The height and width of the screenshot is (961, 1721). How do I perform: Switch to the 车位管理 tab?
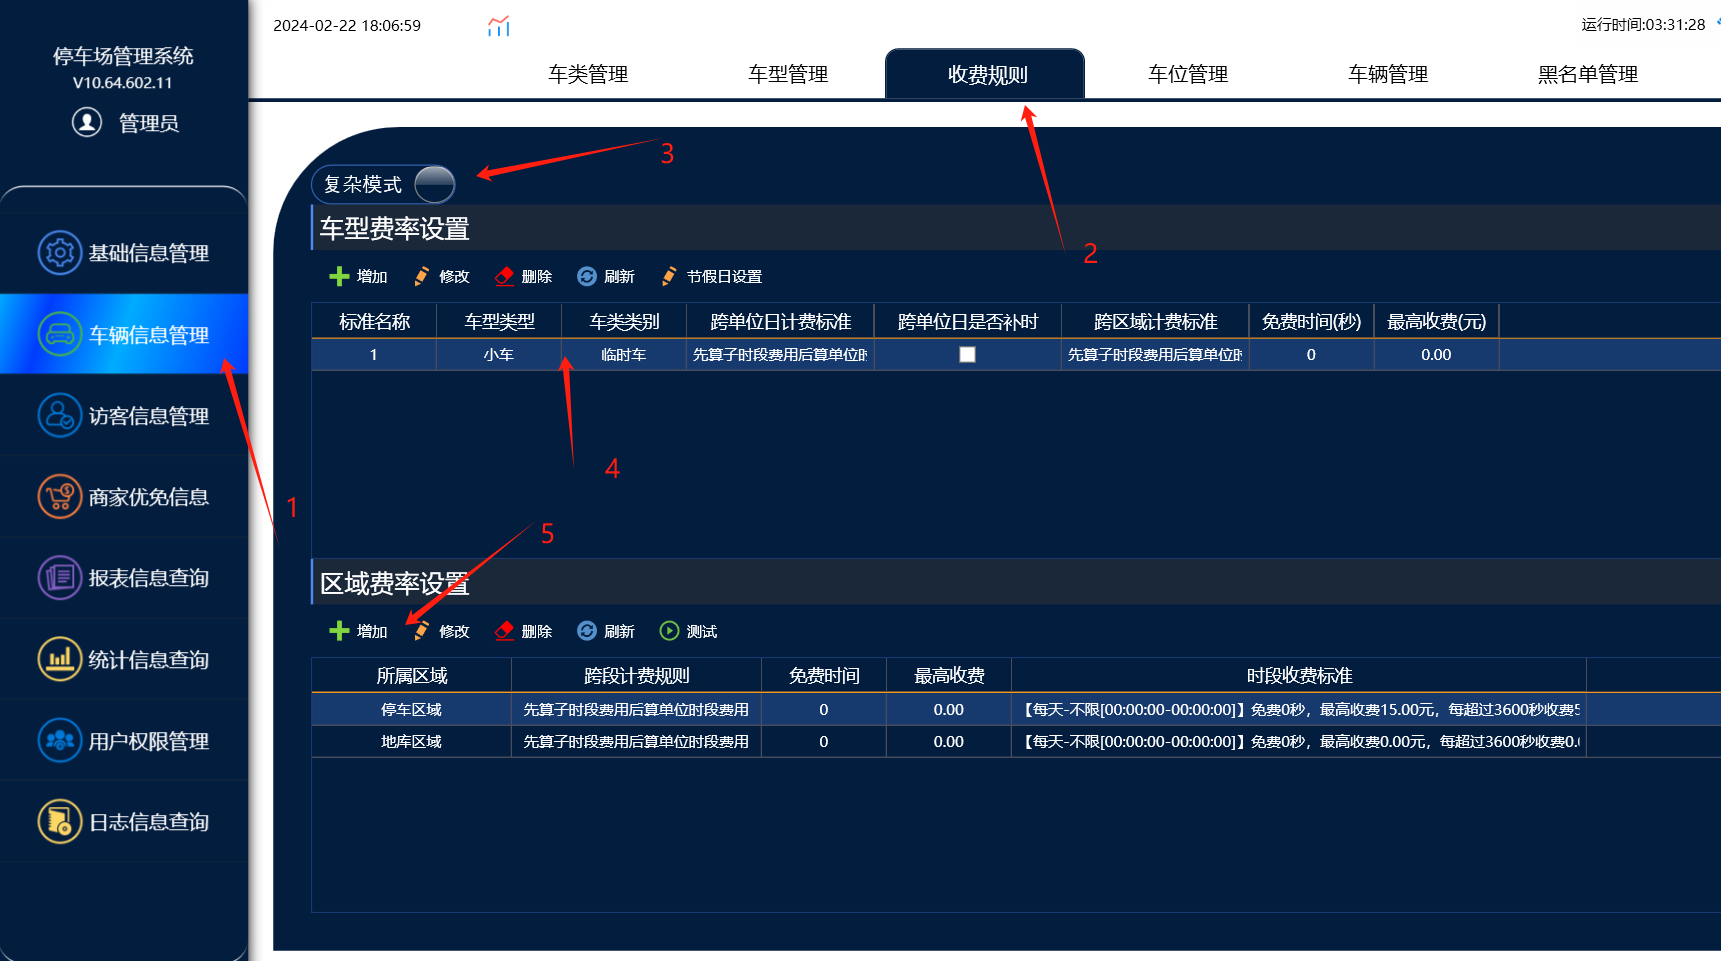pos(1188,74)
